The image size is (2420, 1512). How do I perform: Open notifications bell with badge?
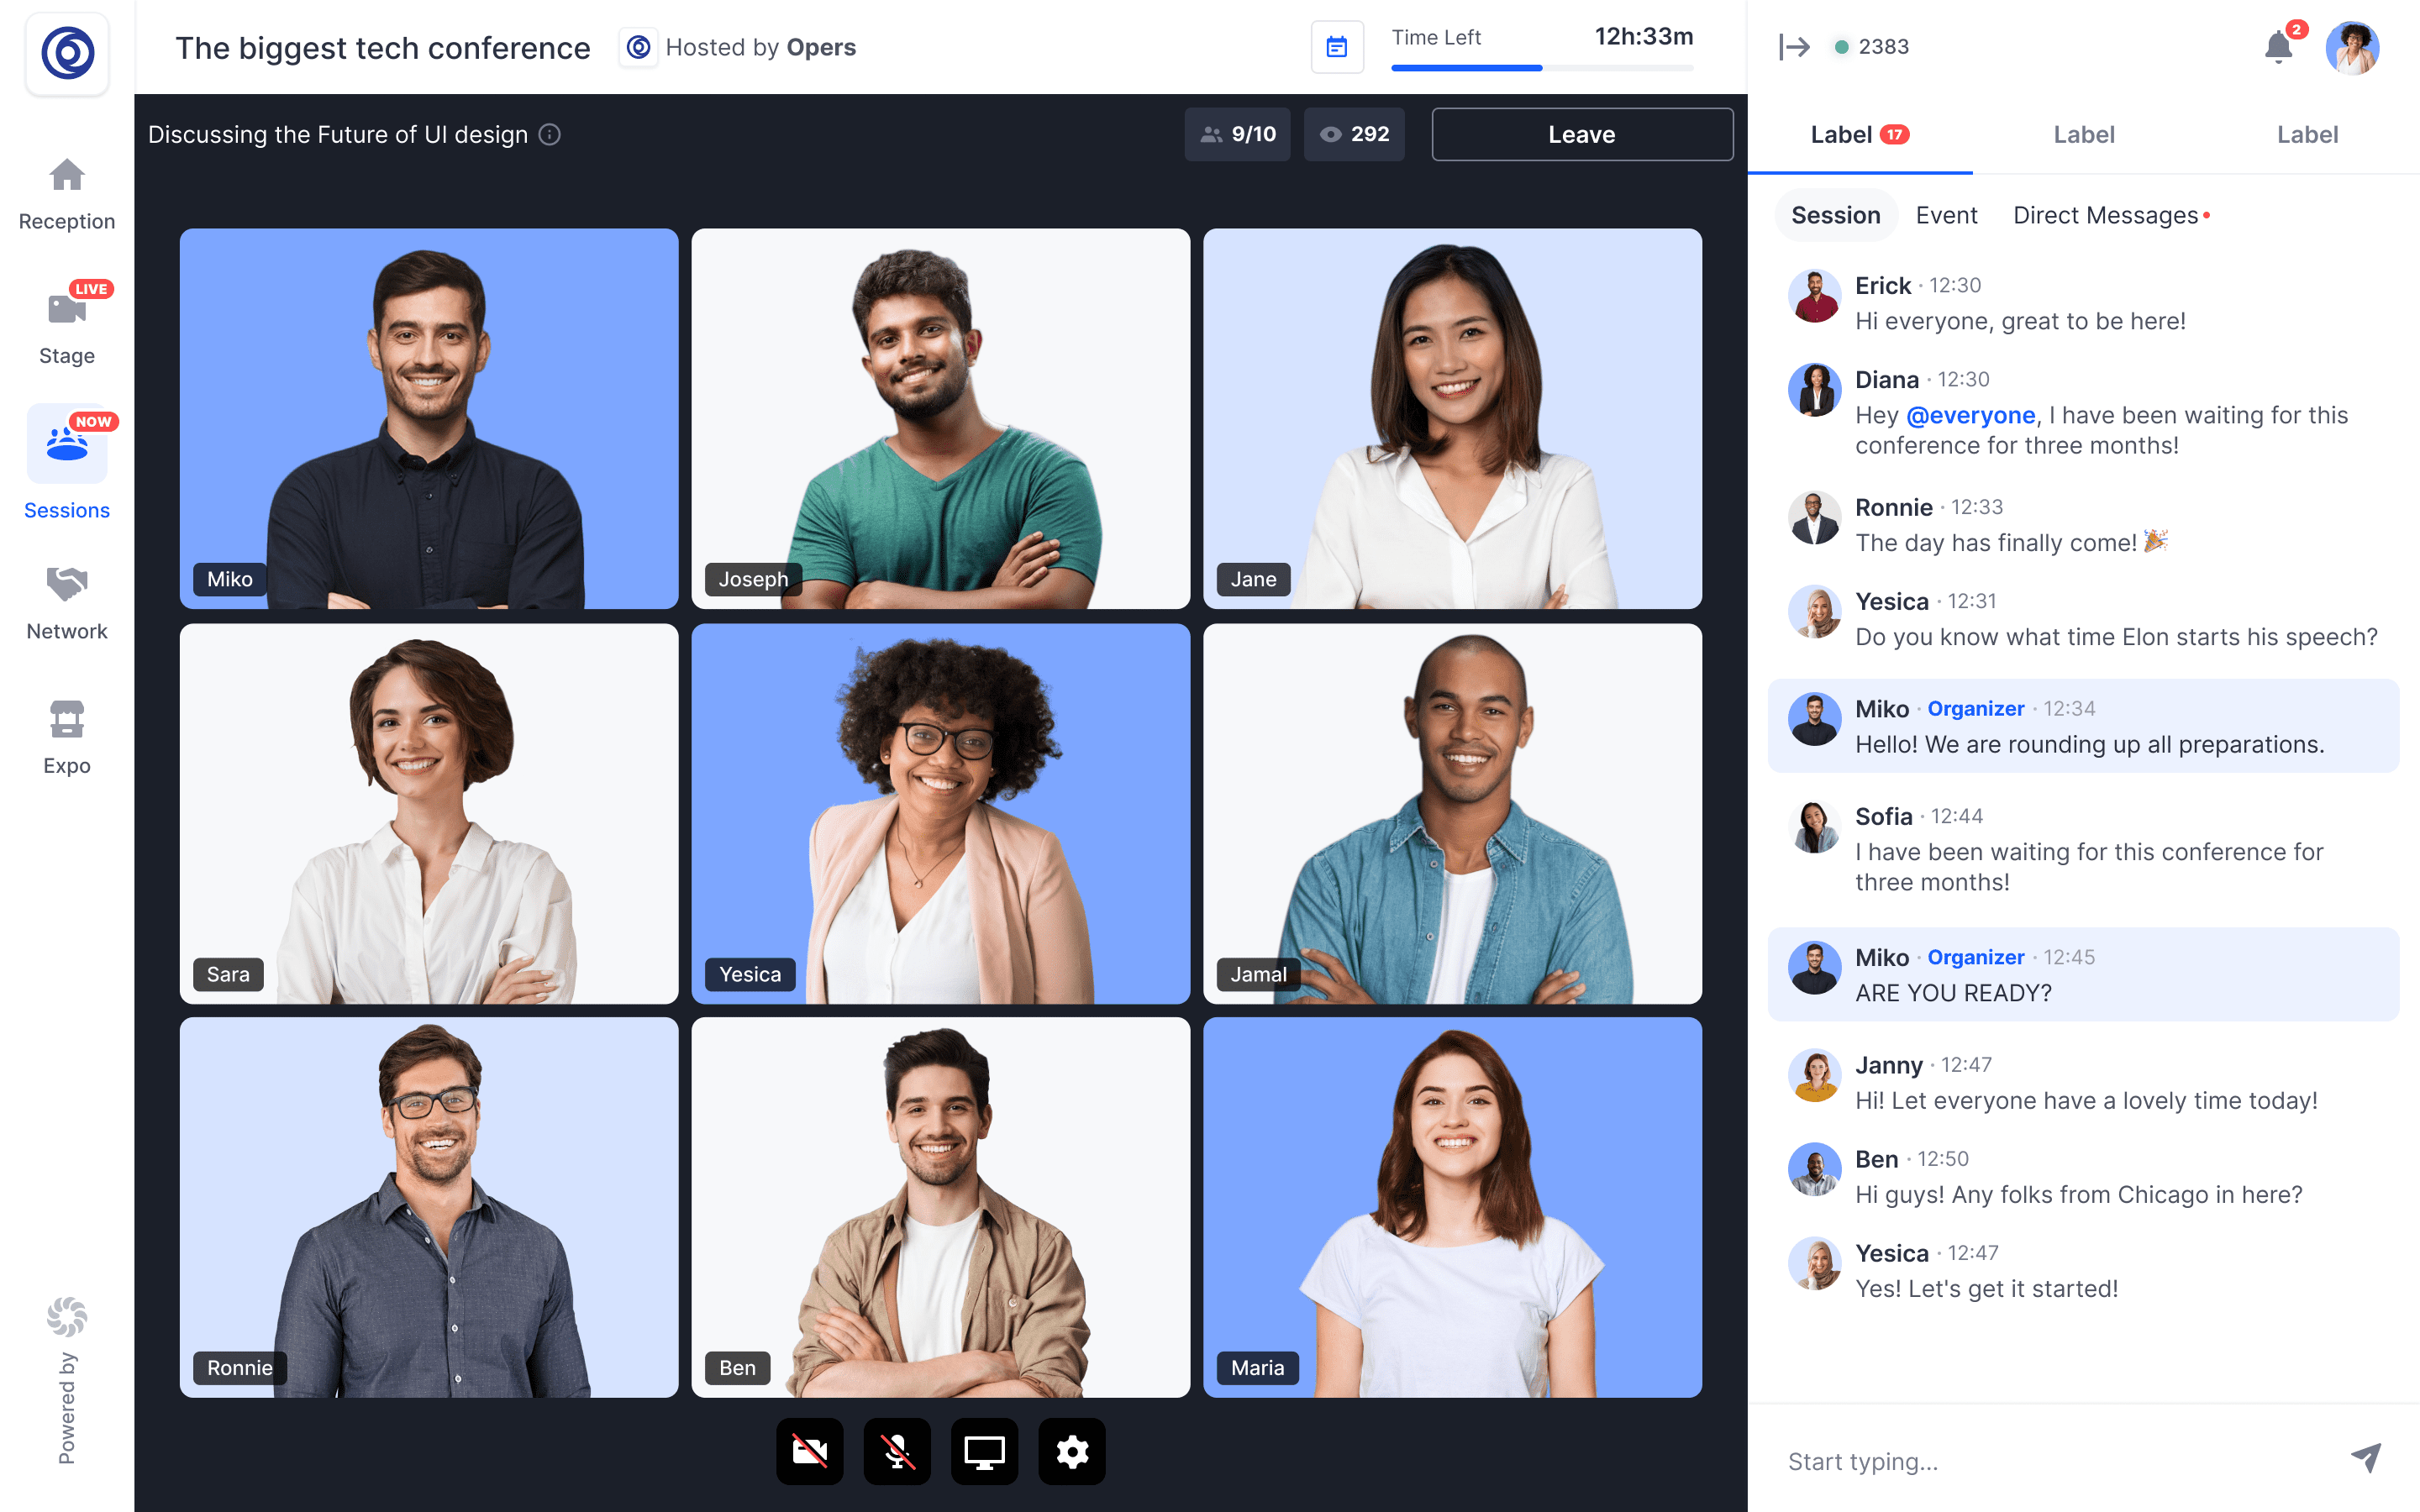pyautogui.click(x=2277, y=47)
